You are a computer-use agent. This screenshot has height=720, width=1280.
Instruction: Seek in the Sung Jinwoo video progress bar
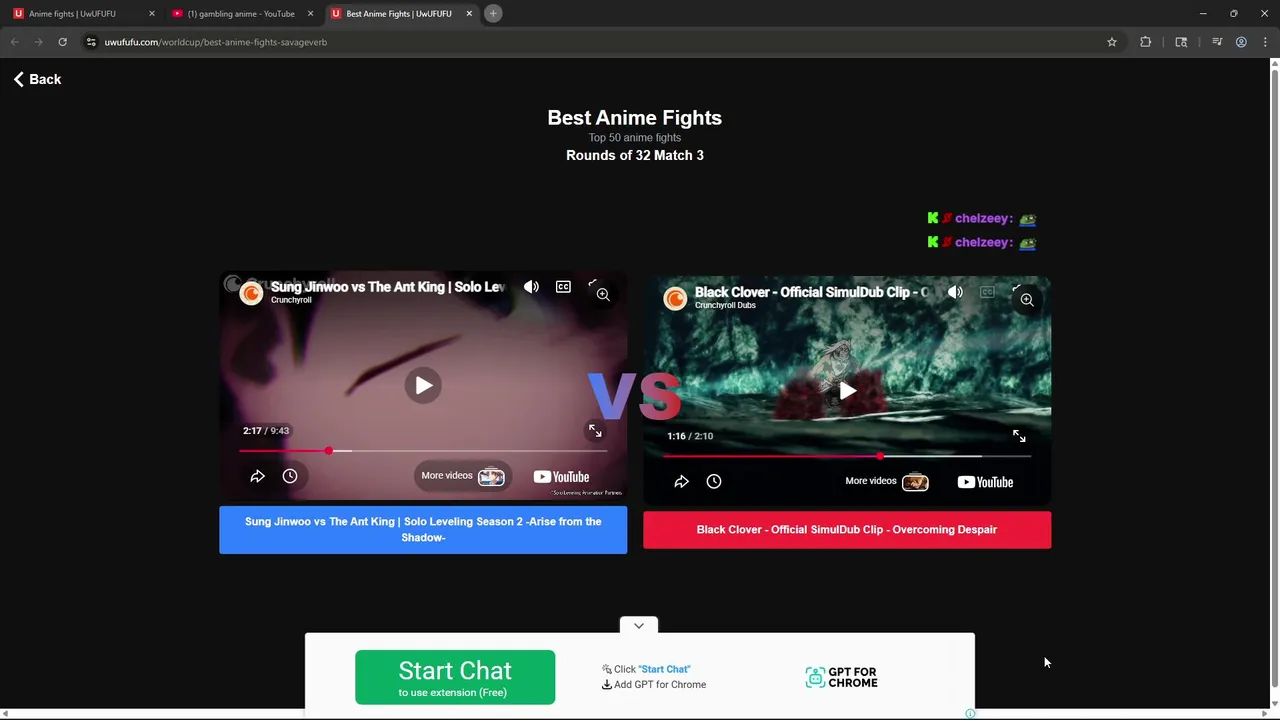click(x=423, y=451)
